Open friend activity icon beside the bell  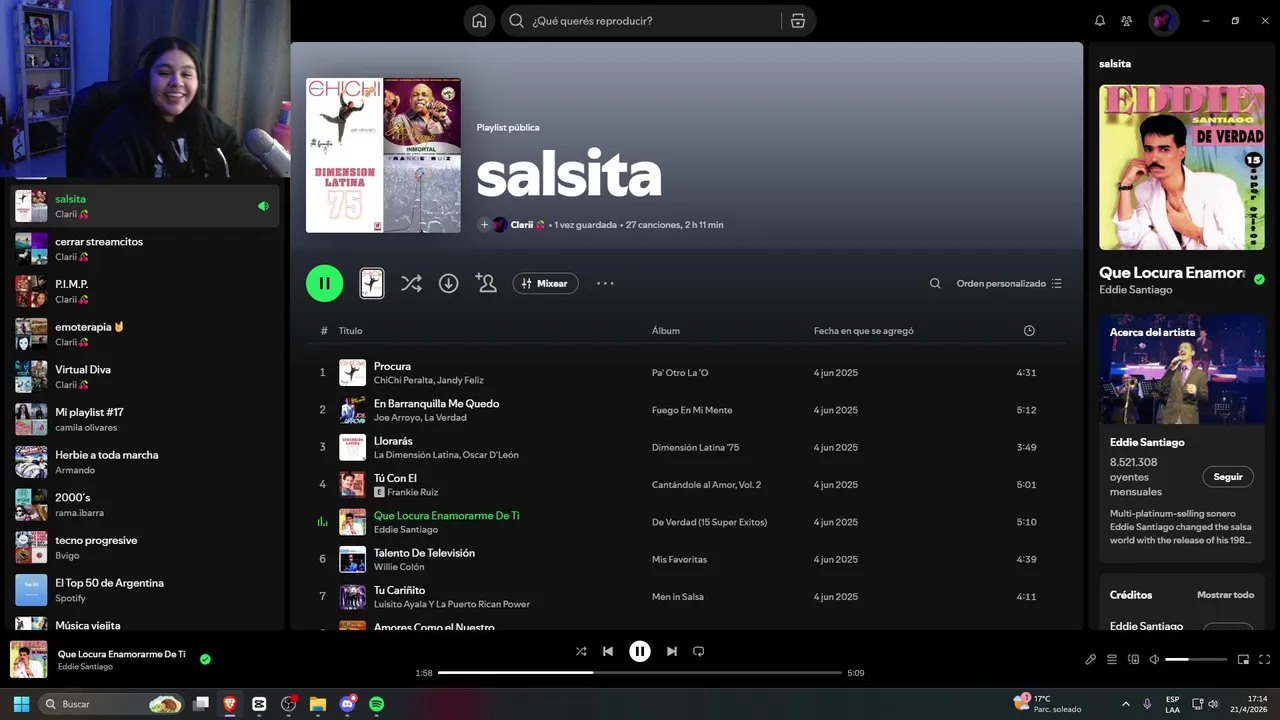pyautogui.click(x=1127, y=20)
